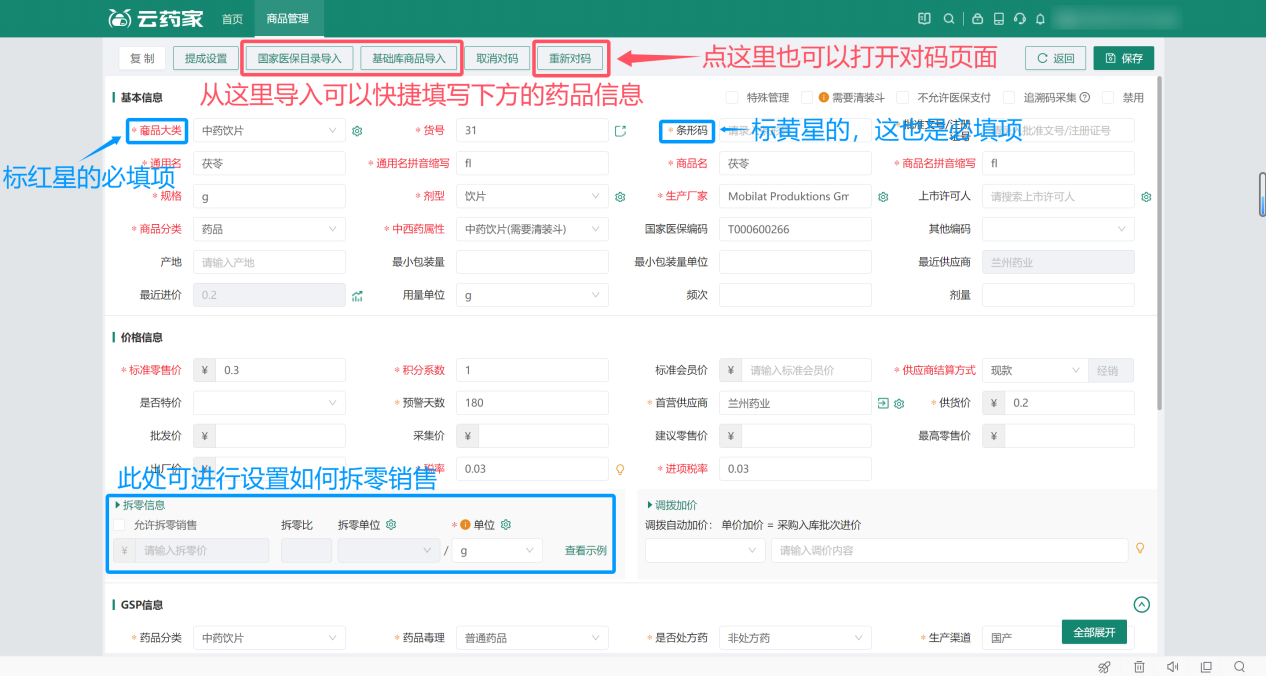Open the 是否处方药 dropdown
This screenshot has width=1266, height=676.
pos(795,638)
